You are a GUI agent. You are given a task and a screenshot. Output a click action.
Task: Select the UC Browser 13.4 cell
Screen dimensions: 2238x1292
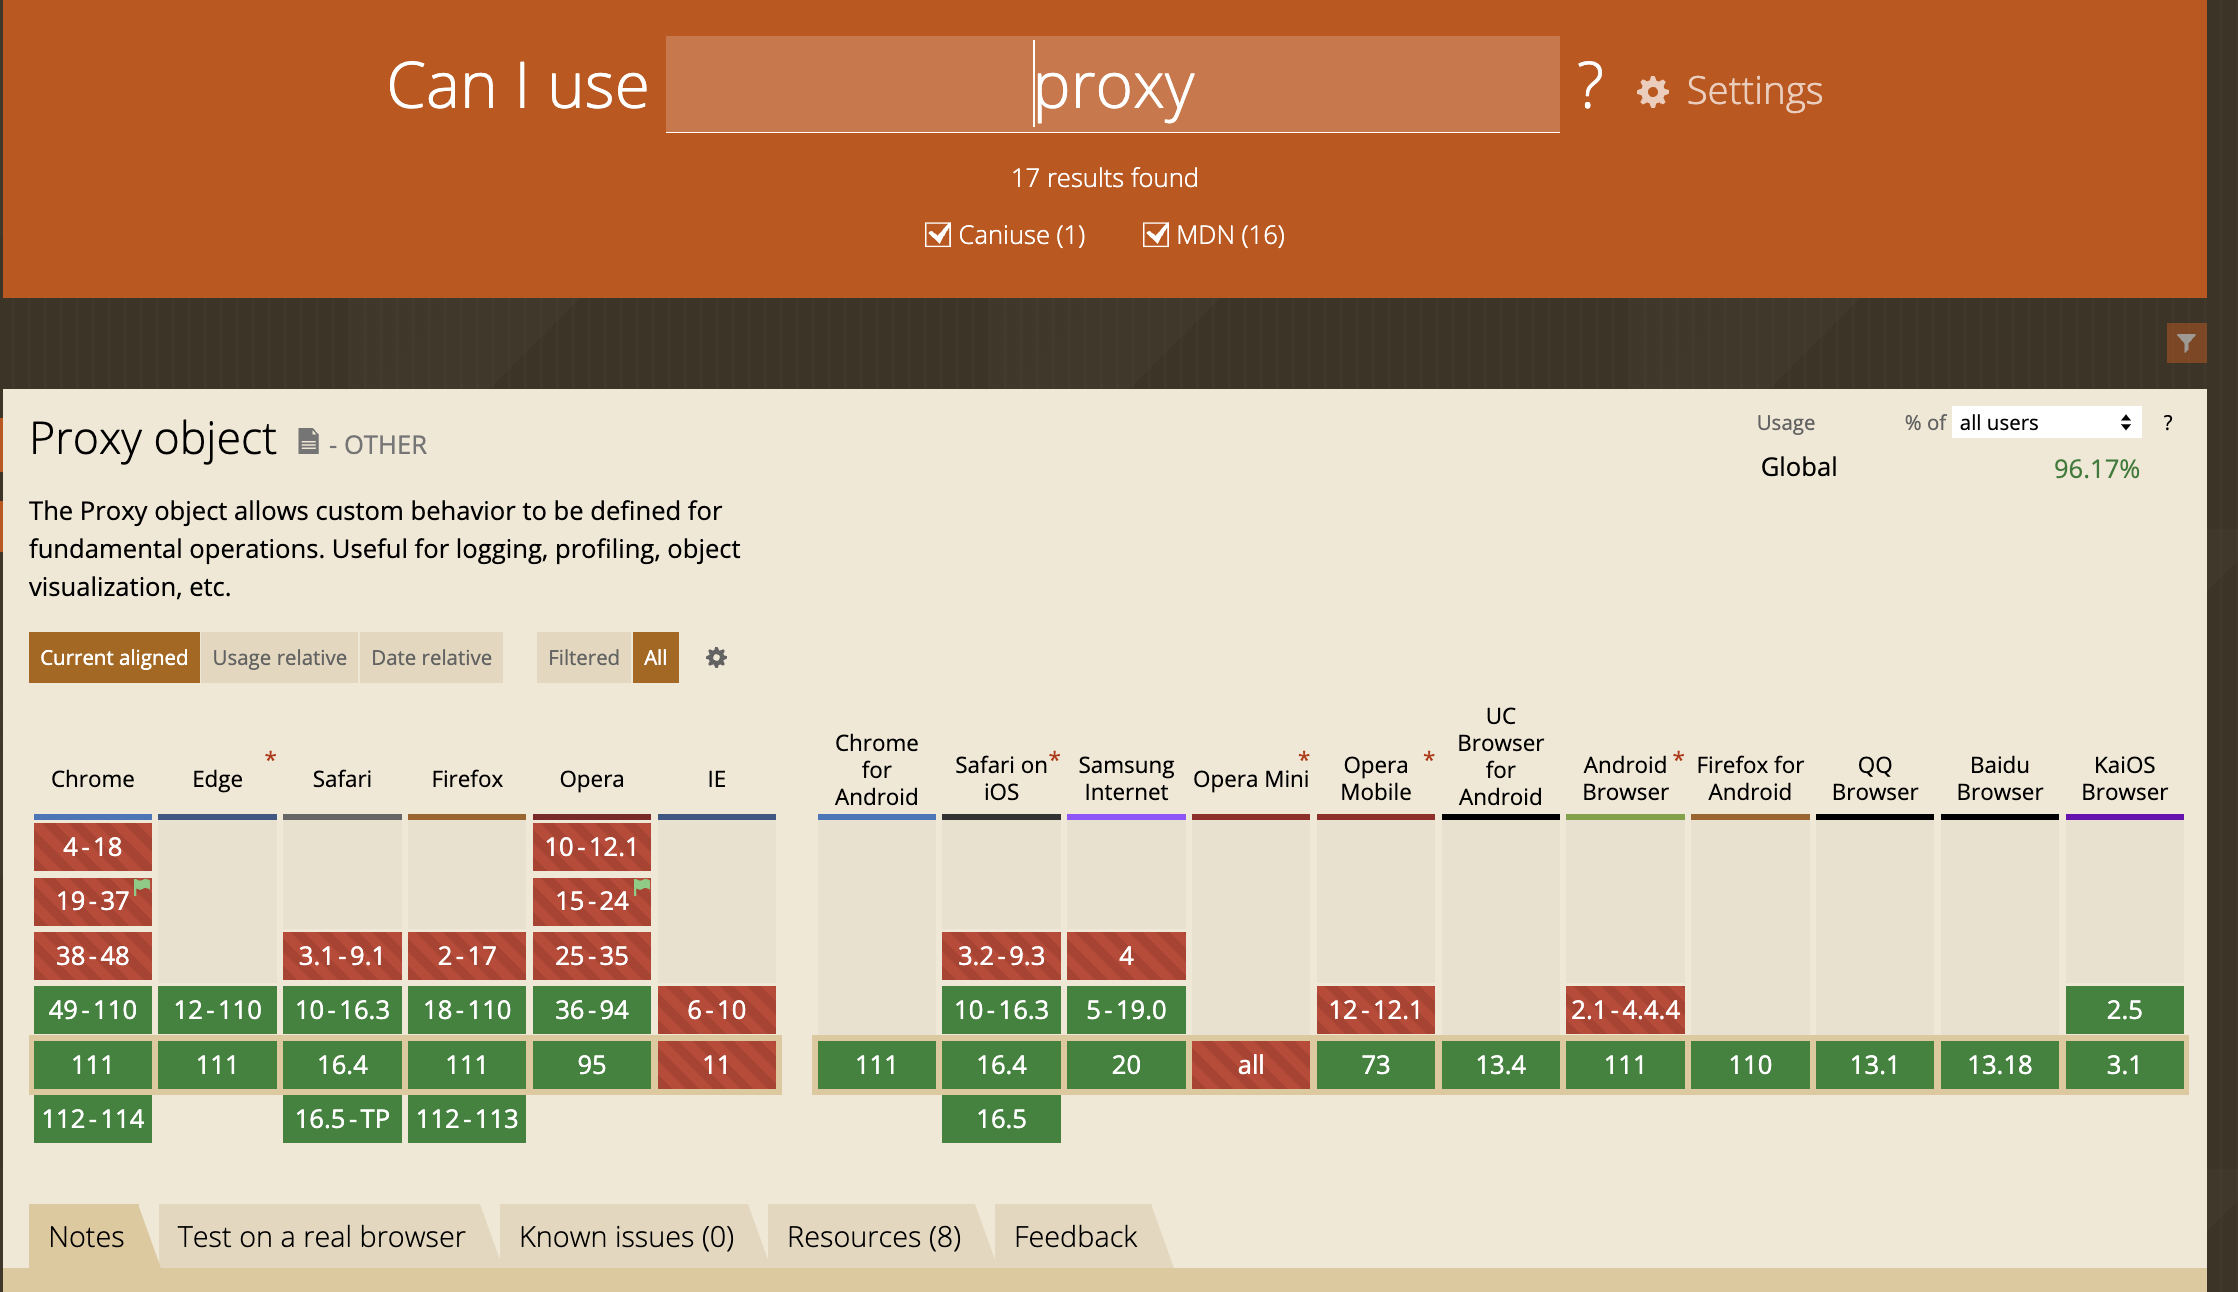click(x=1501, y=1065)
